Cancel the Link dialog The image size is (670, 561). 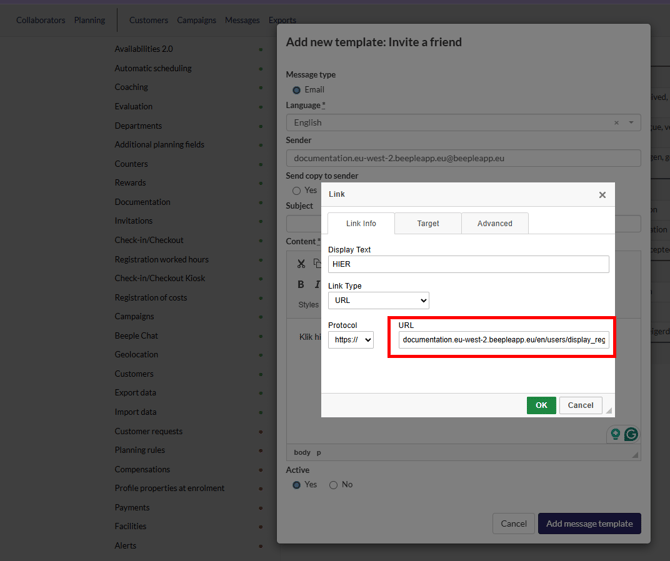pos(580,405)
